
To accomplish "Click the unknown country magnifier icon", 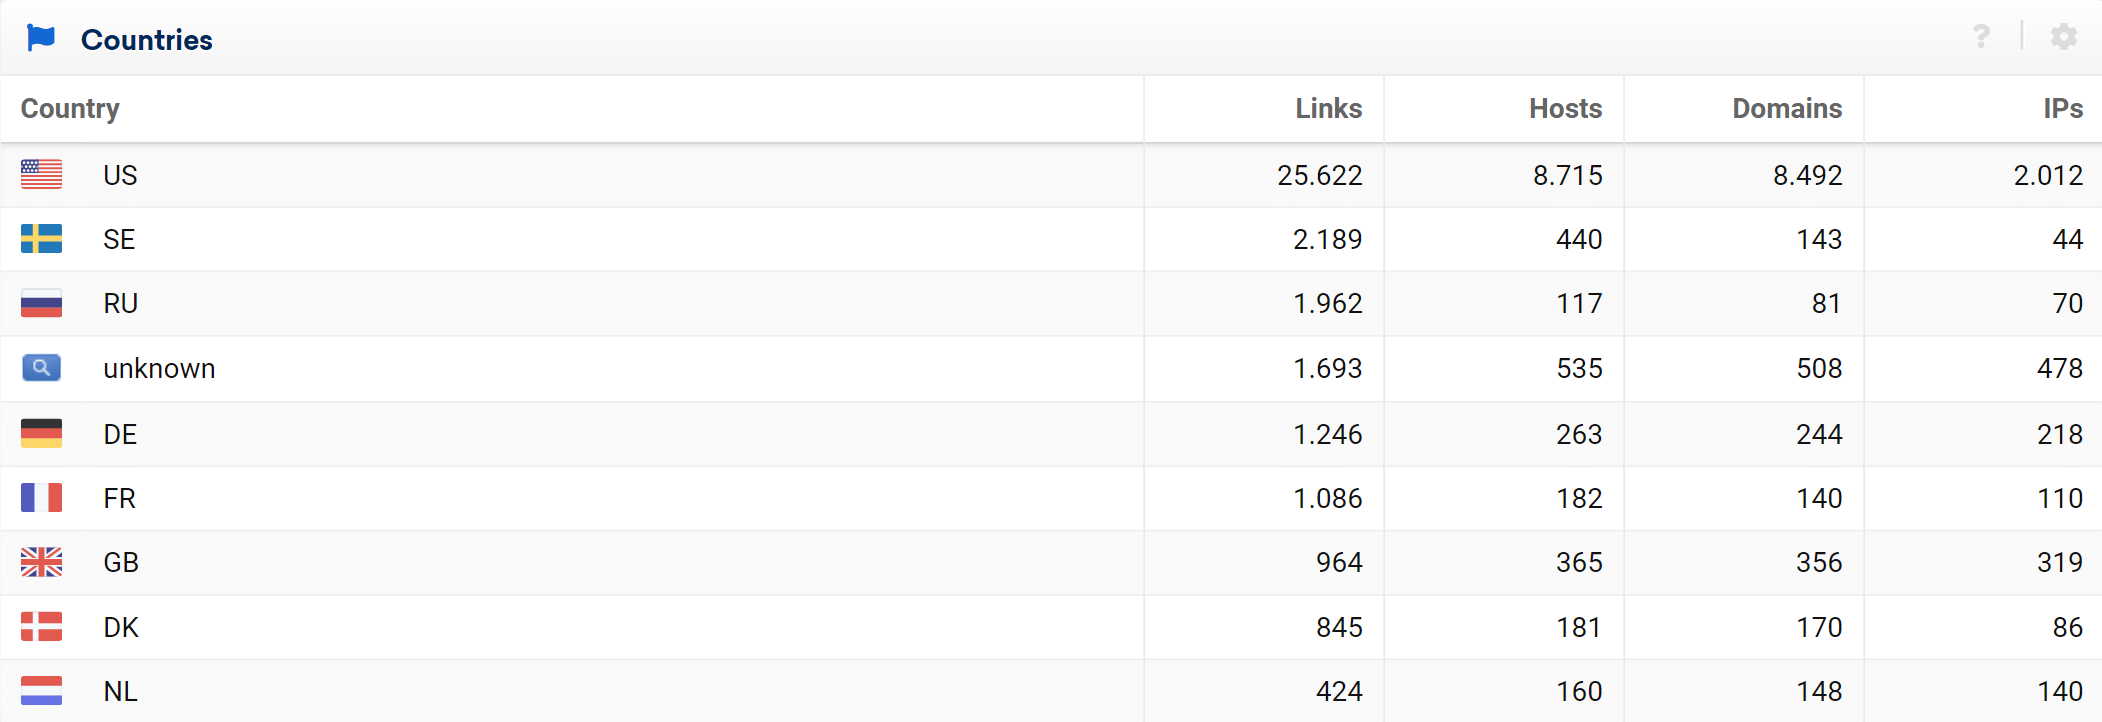I will click(42, 368).
